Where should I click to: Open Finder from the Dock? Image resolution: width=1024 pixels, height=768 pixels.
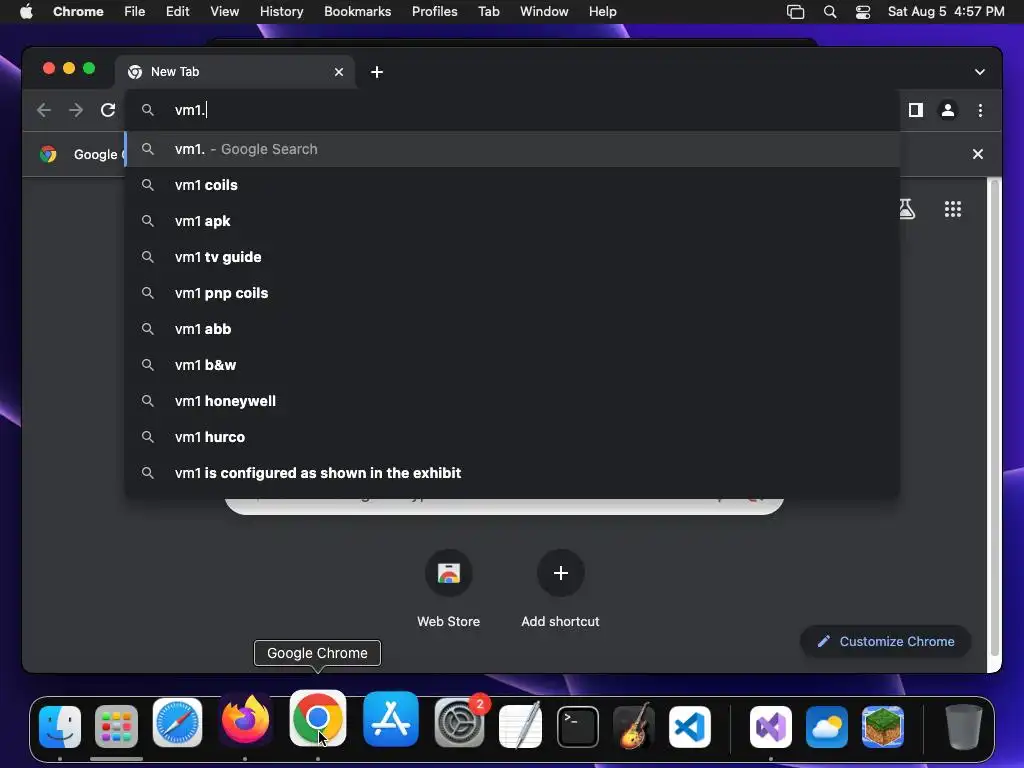tap(60, 727)
